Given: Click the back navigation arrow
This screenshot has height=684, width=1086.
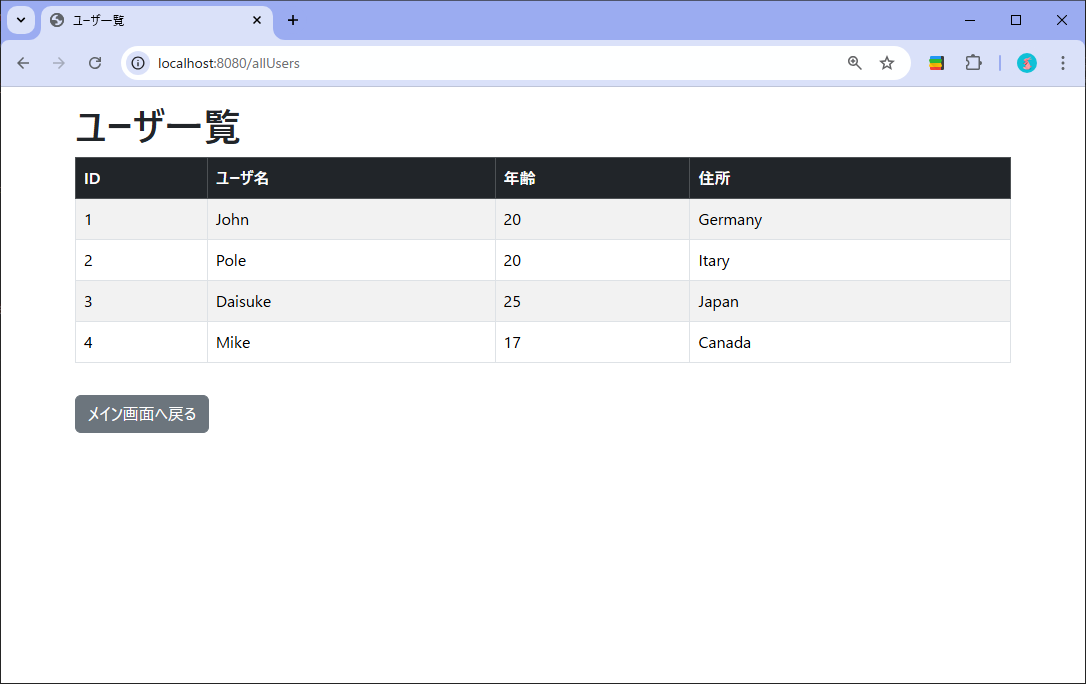Looking at the screenshot, I should (x=23, y=62).
